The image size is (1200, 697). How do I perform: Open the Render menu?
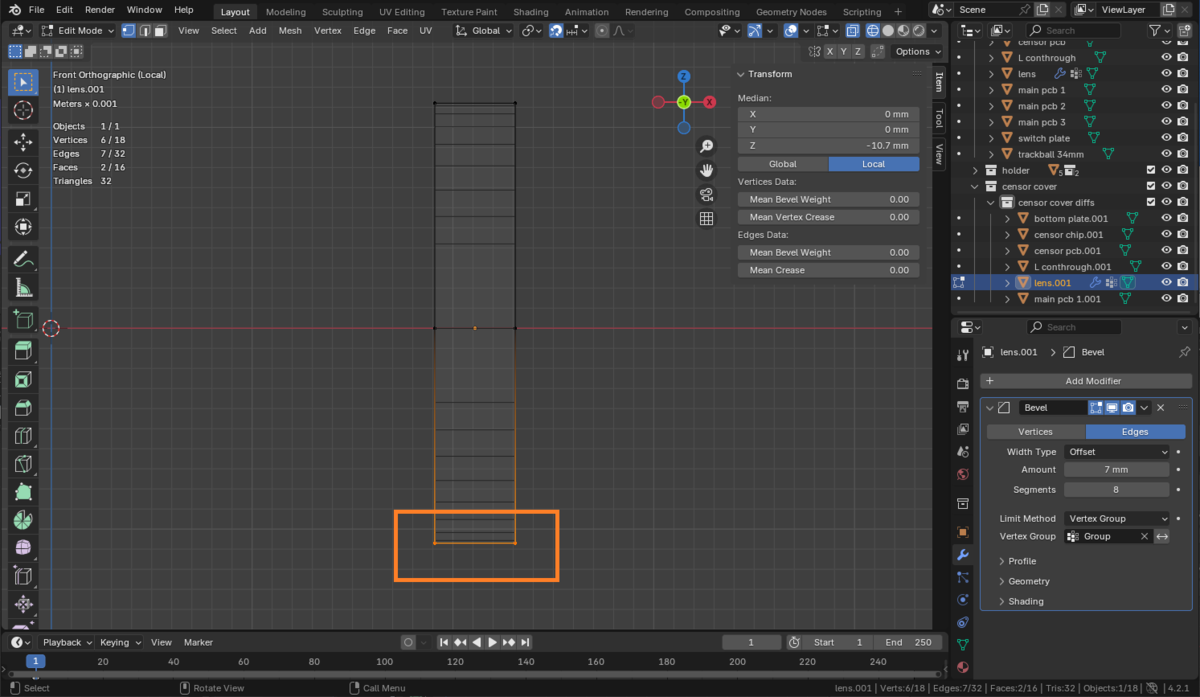click(x=100, y=10)
